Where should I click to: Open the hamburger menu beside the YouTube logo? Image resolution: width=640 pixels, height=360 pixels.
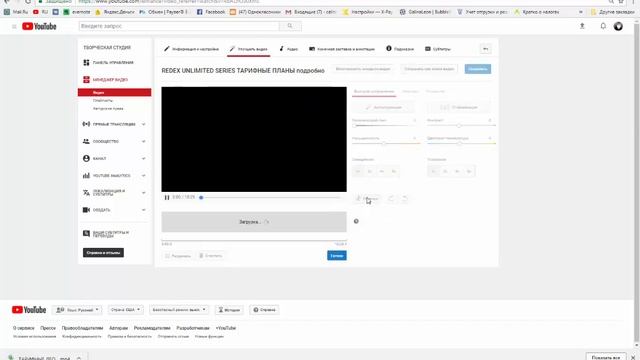click(14, 27)
